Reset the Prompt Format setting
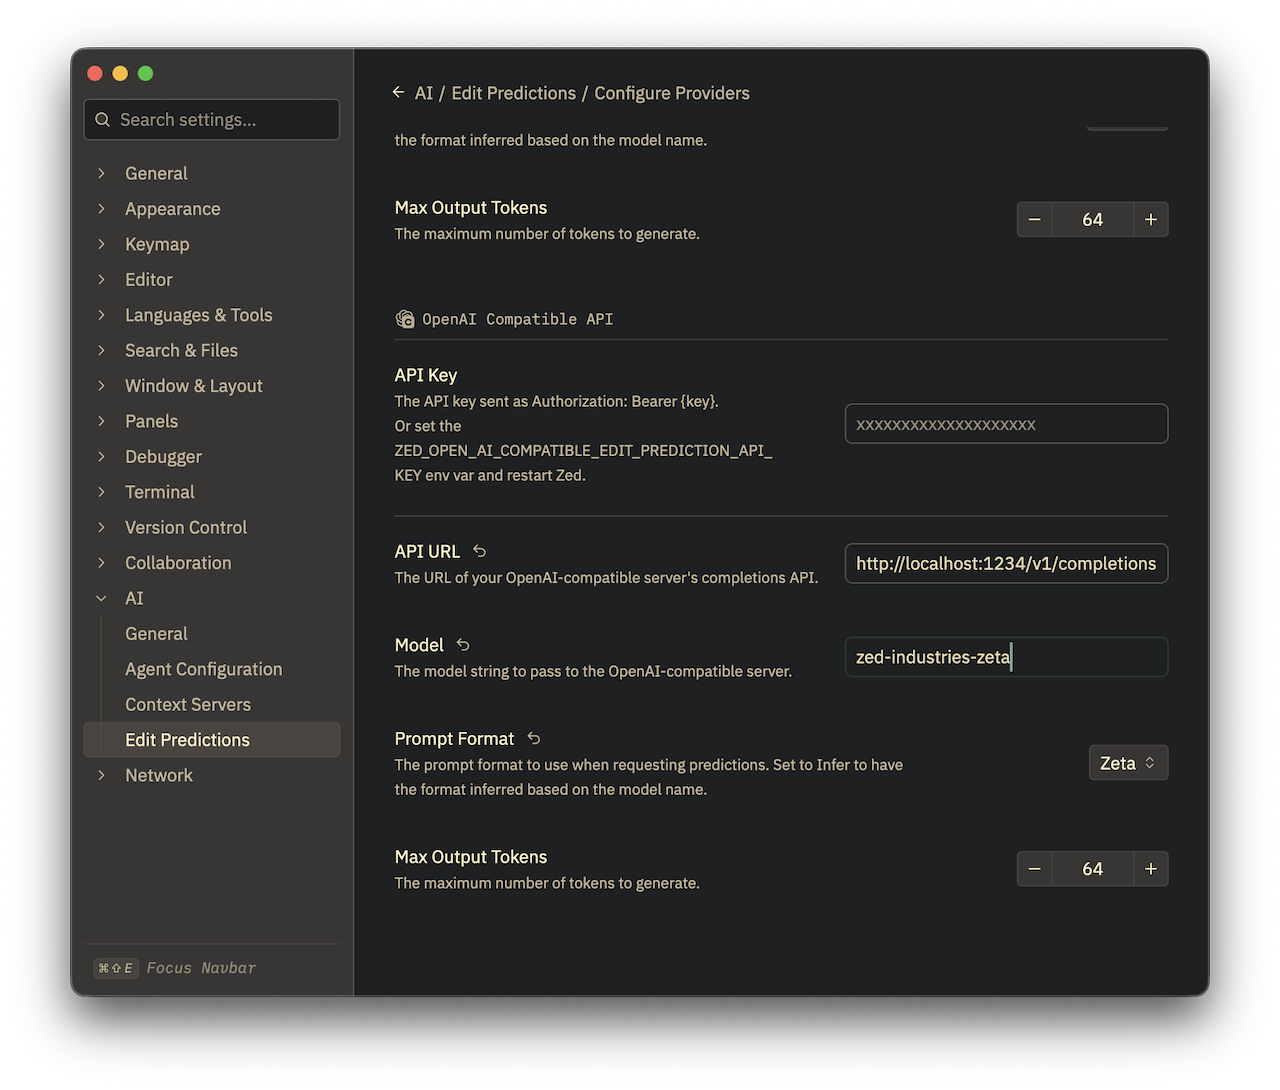The width and height of the screenshot is (1280, 1090). (x=534, y=739)
